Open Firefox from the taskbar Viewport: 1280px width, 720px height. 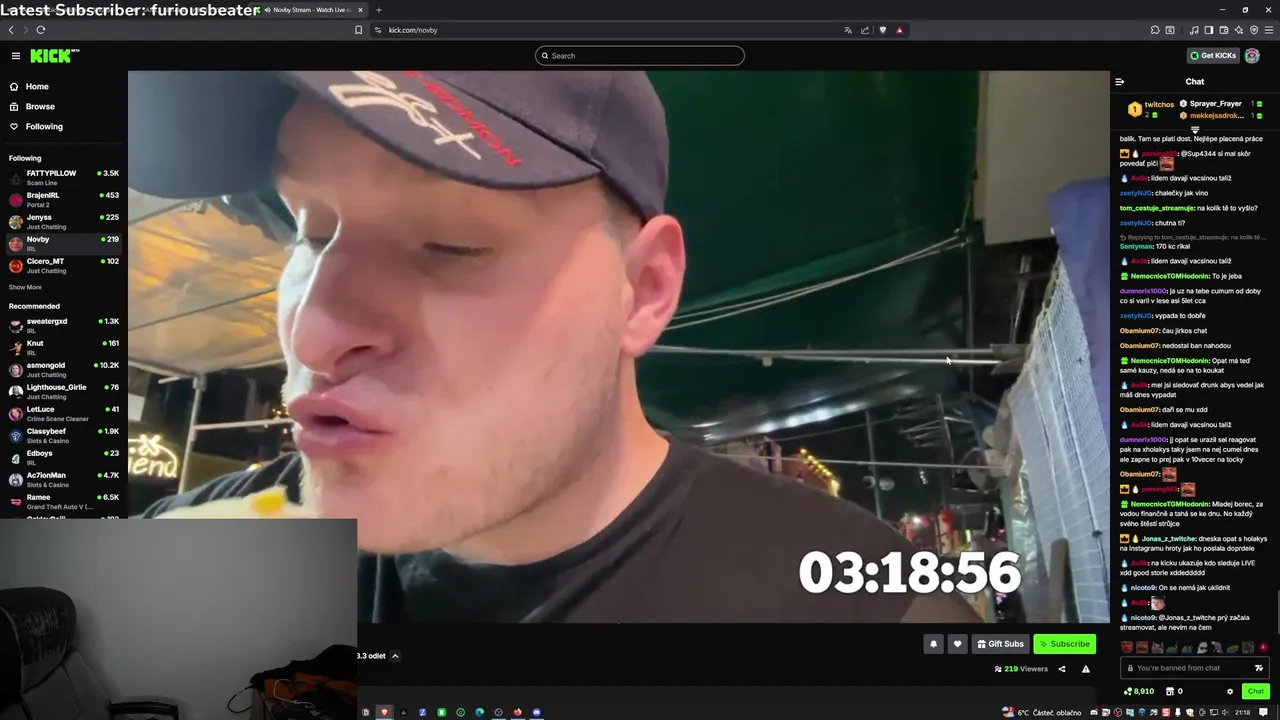518,712
